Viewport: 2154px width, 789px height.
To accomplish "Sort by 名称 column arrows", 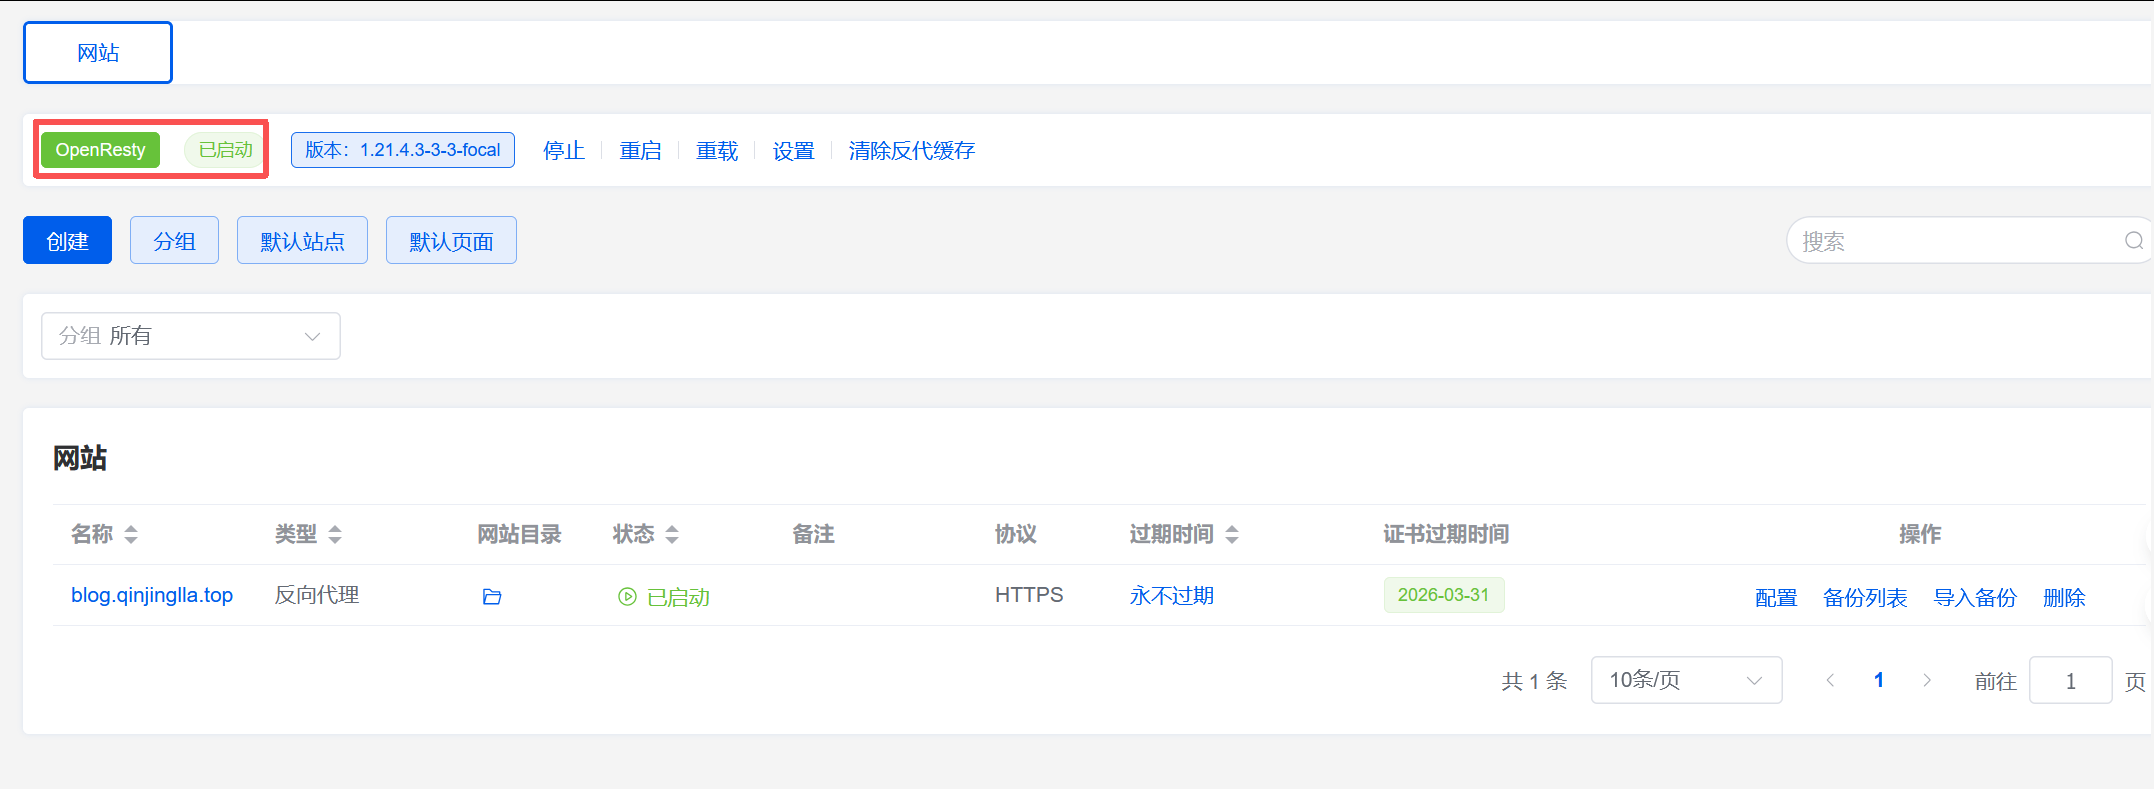I will click(131, 535).
